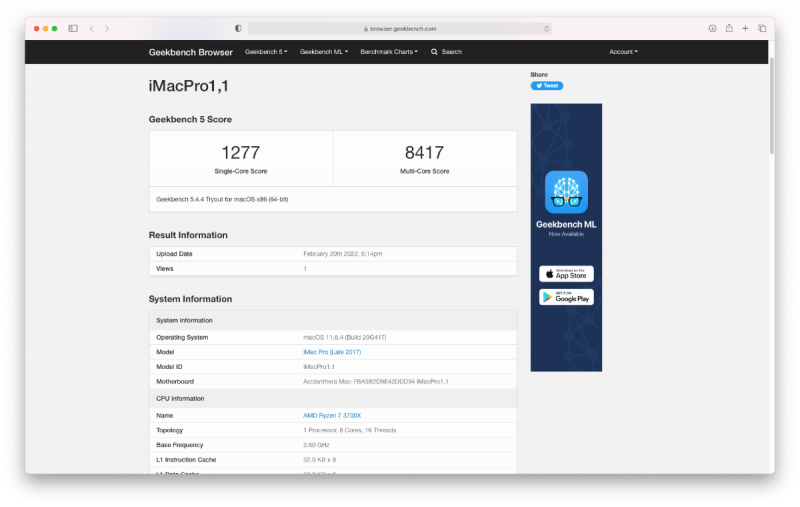Open the Account dropdown menu

[623, 52]
